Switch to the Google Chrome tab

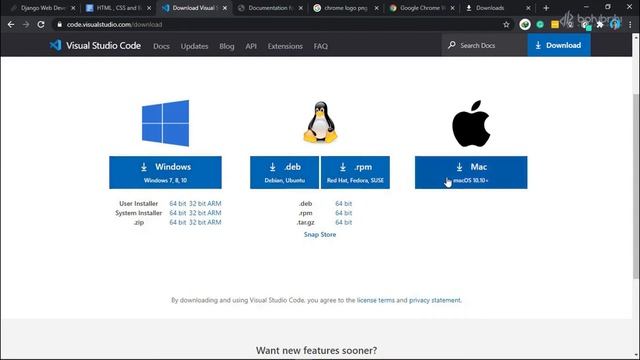click(422, 8)
